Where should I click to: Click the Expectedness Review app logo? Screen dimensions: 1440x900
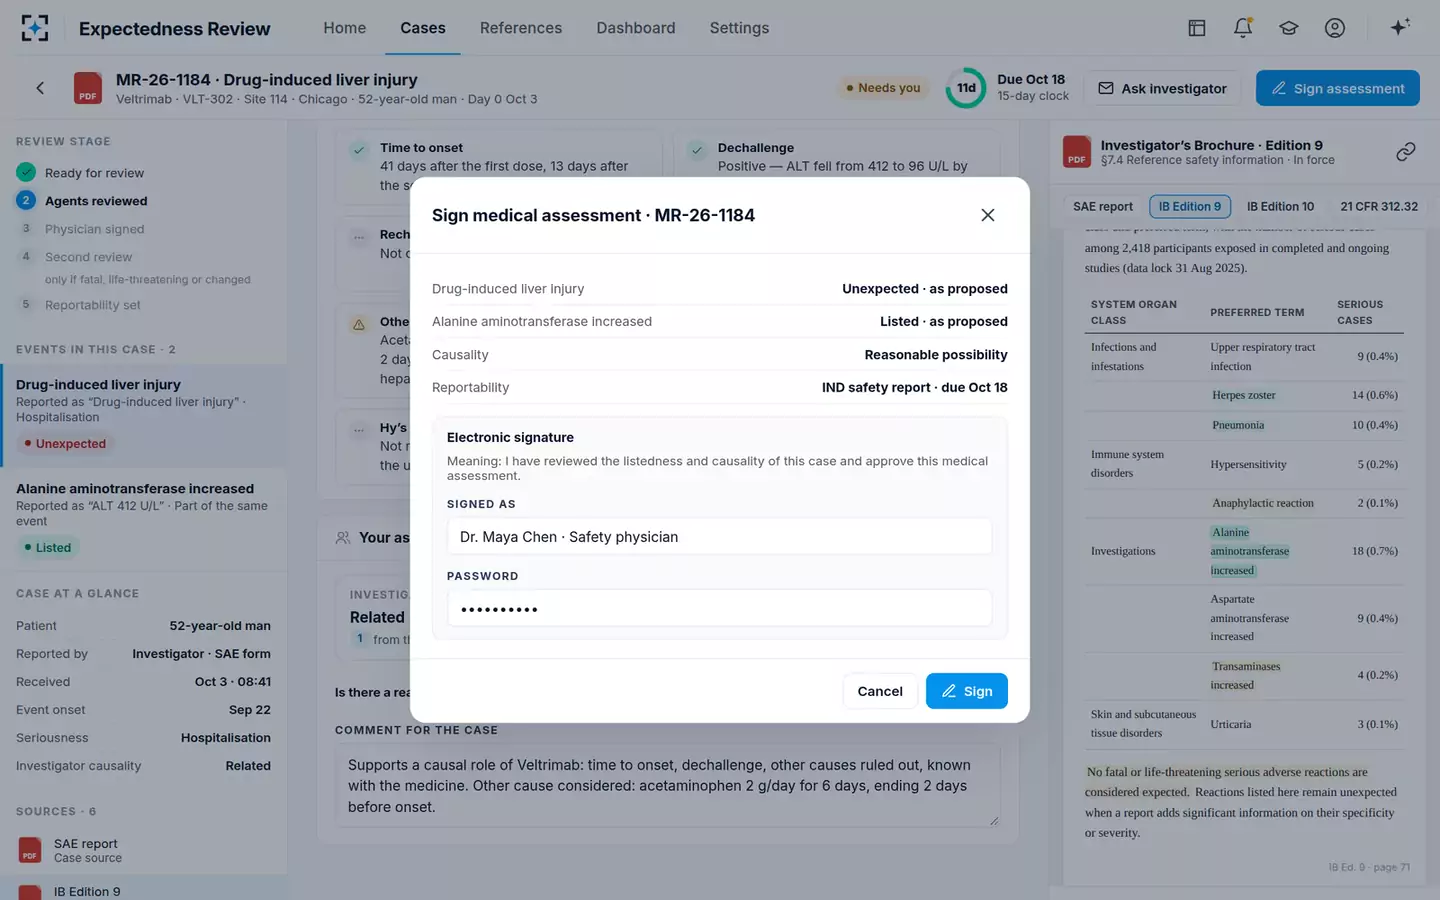click(35, 28)
